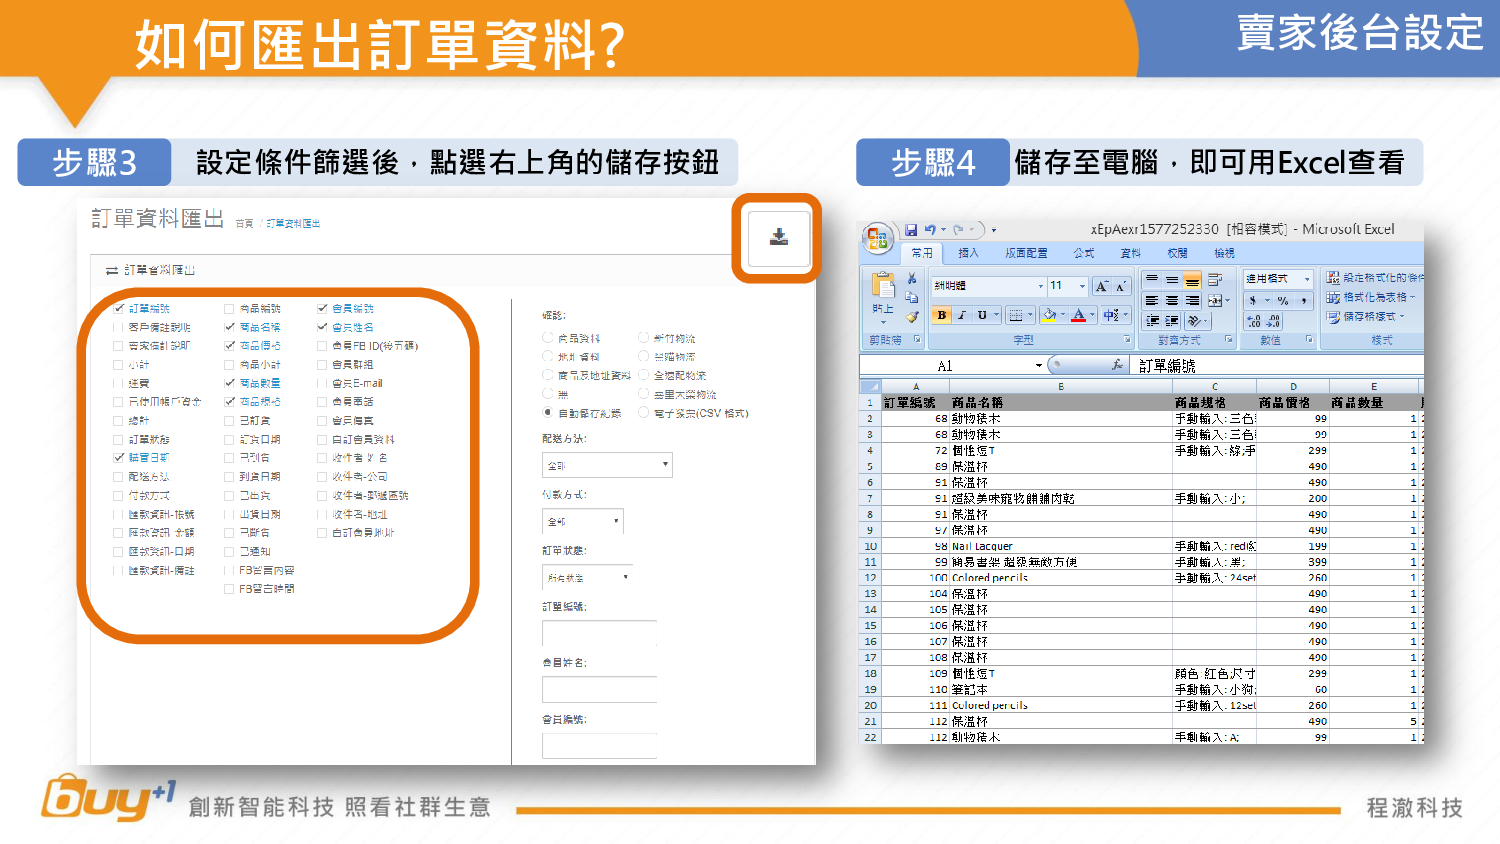Click the 訂單編號 text input field

coord(599,633)
